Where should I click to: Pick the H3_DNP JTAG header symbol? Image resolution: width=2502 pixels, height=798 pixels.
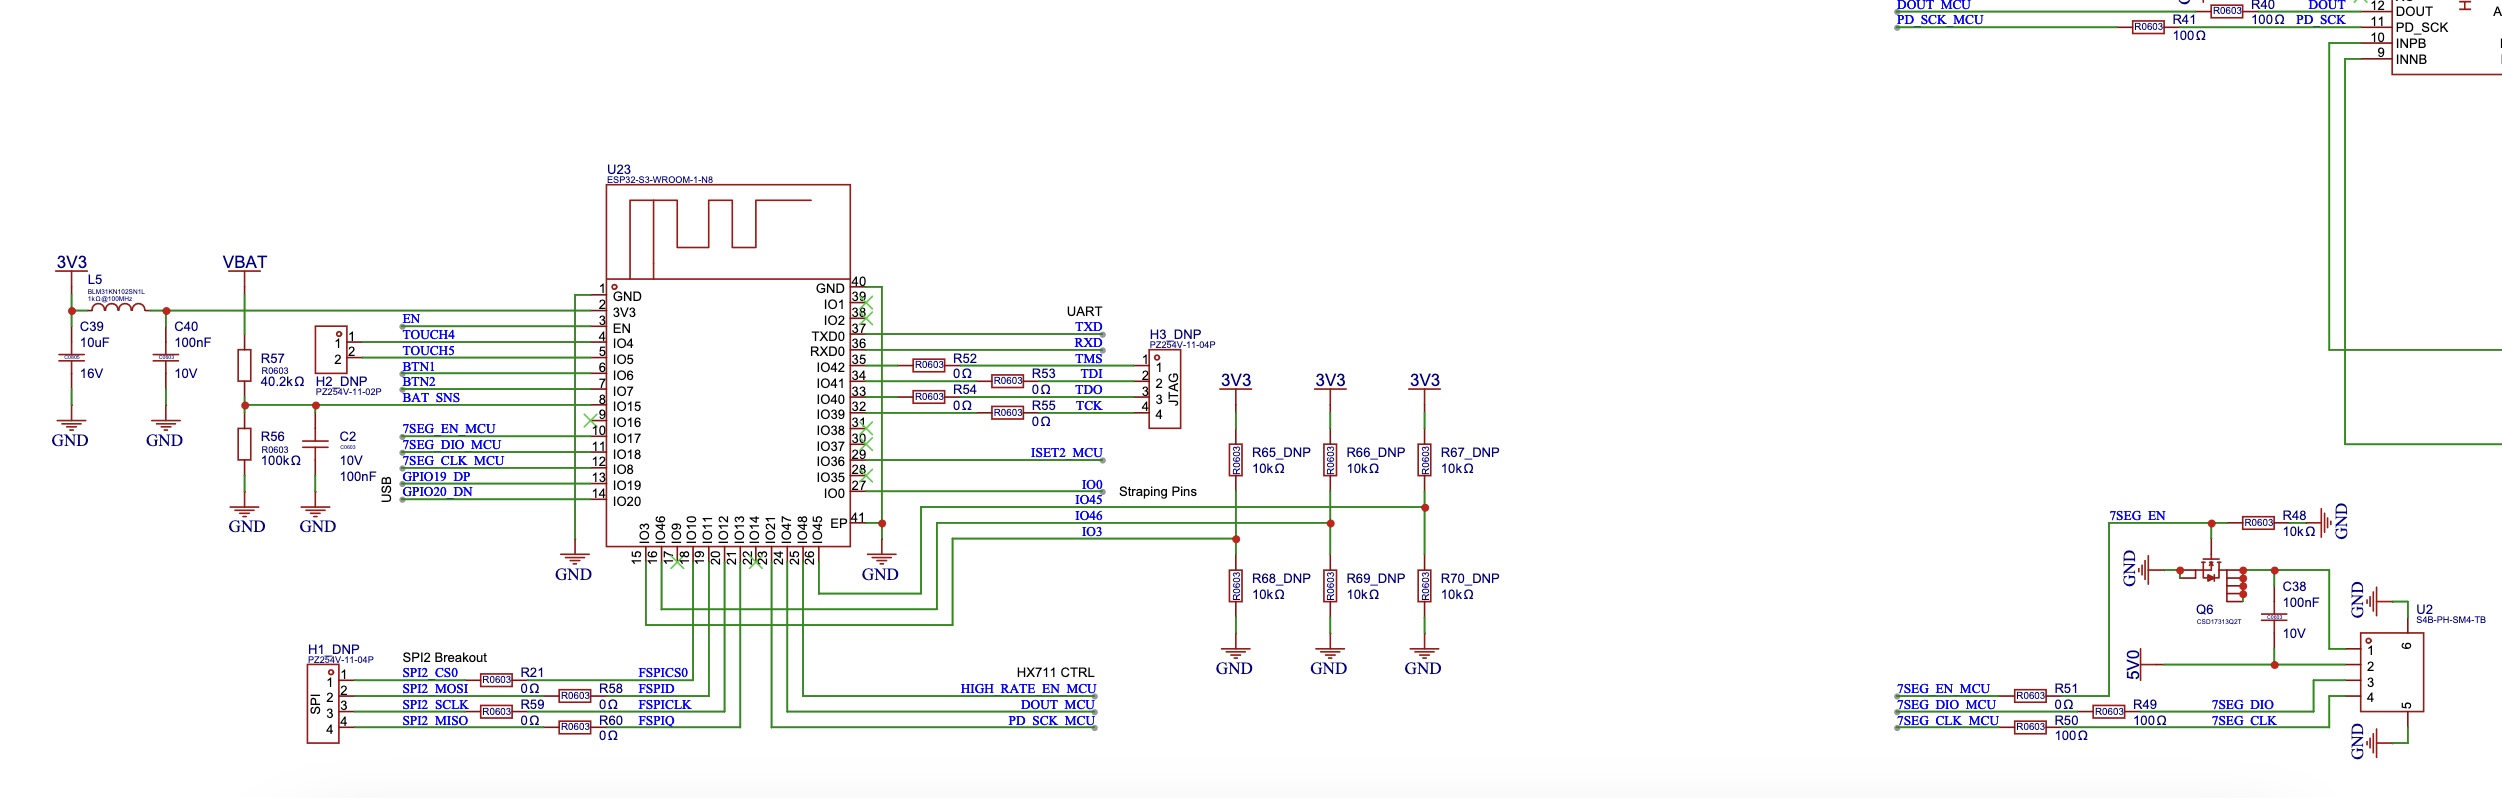tap(1164, 389)
